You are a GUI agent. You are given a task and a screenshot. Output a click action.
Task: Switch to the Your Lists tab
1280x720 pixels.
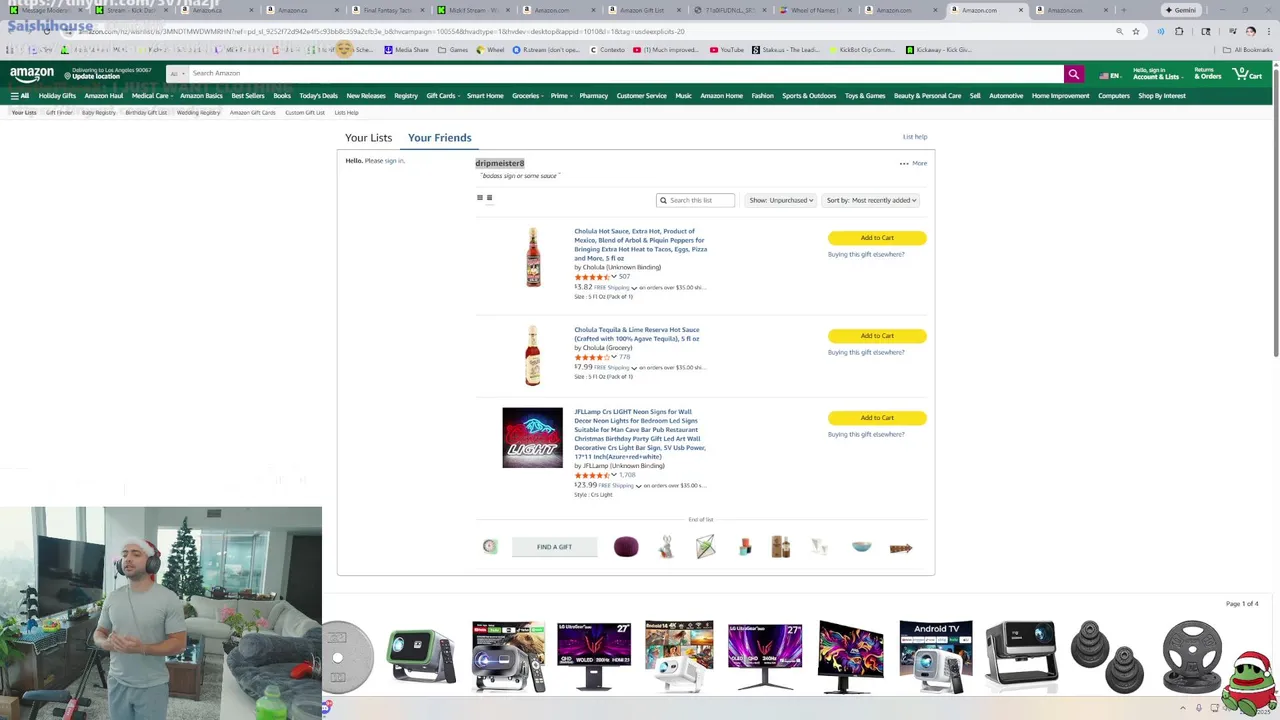[x=369, y=138]
